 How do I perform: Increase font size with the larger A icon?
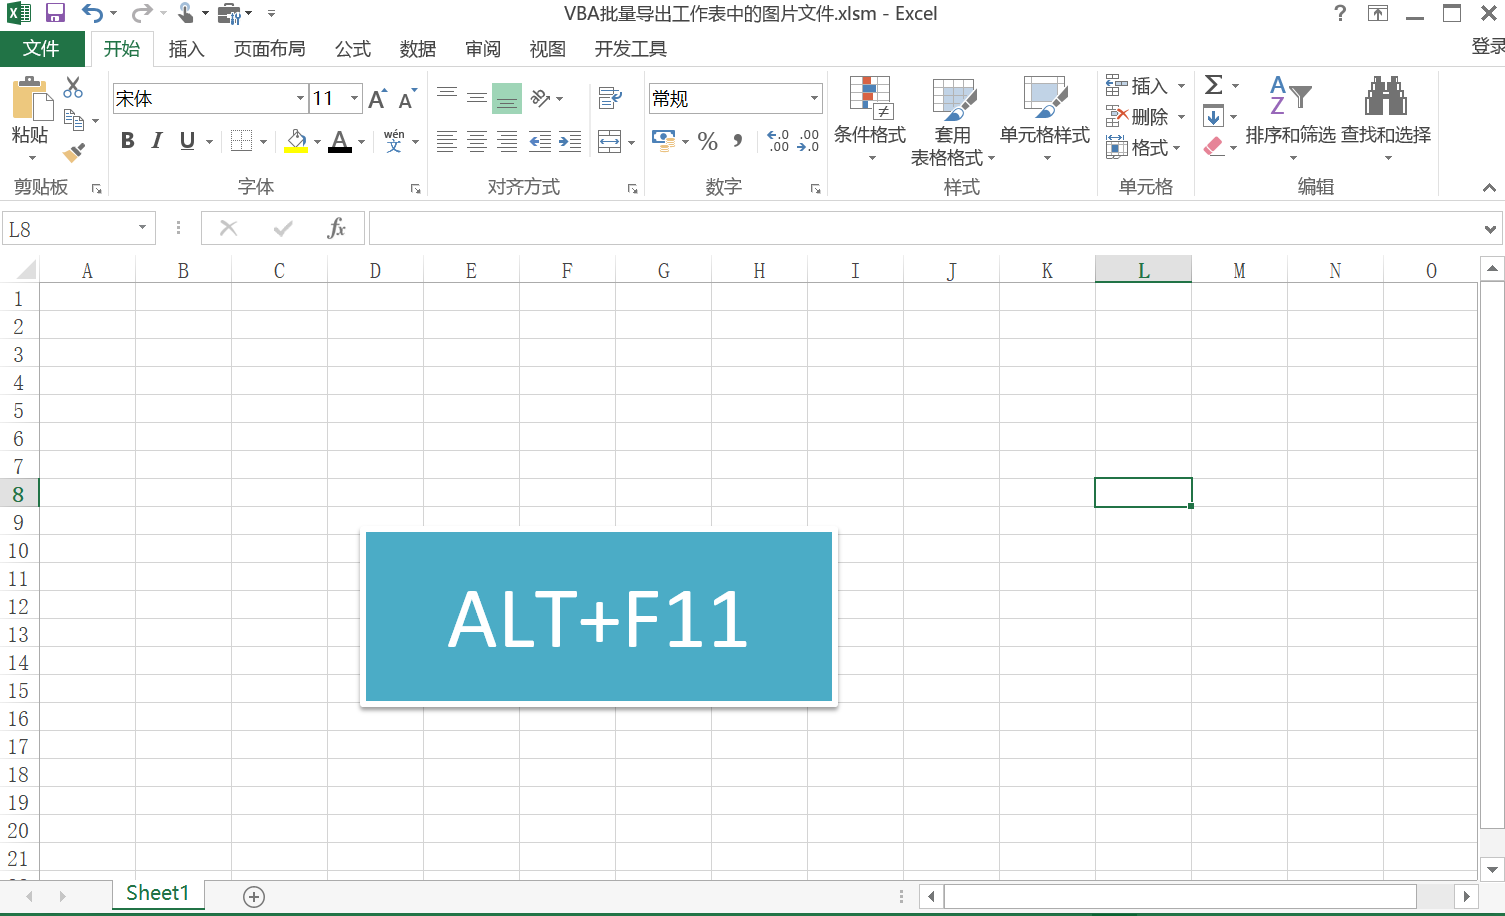pyautogui.click(x=377, y=99)
